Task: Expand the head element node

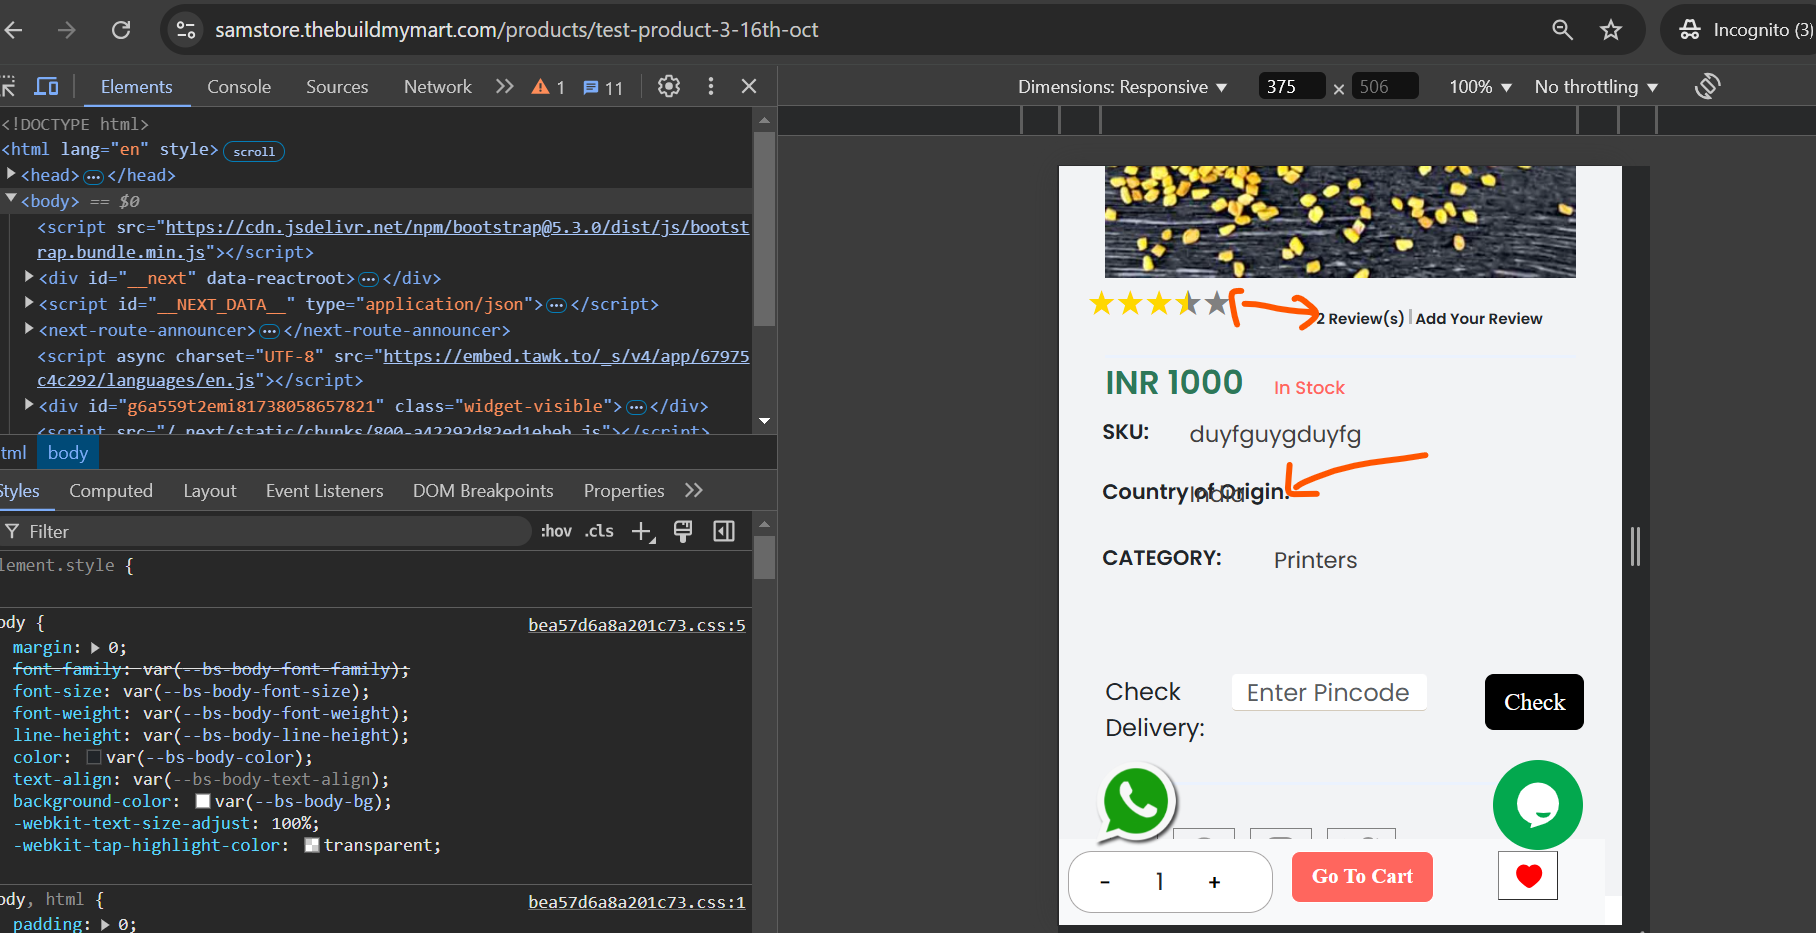Action: (11, 174)
